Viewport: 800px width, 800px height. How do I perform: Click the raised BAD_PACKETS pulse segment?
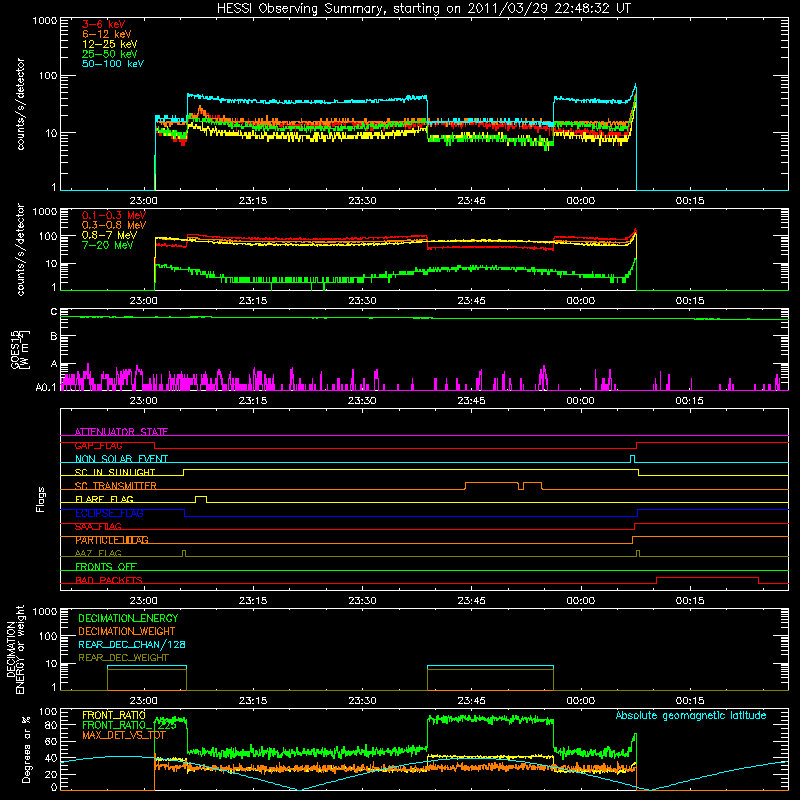point(707,580)
